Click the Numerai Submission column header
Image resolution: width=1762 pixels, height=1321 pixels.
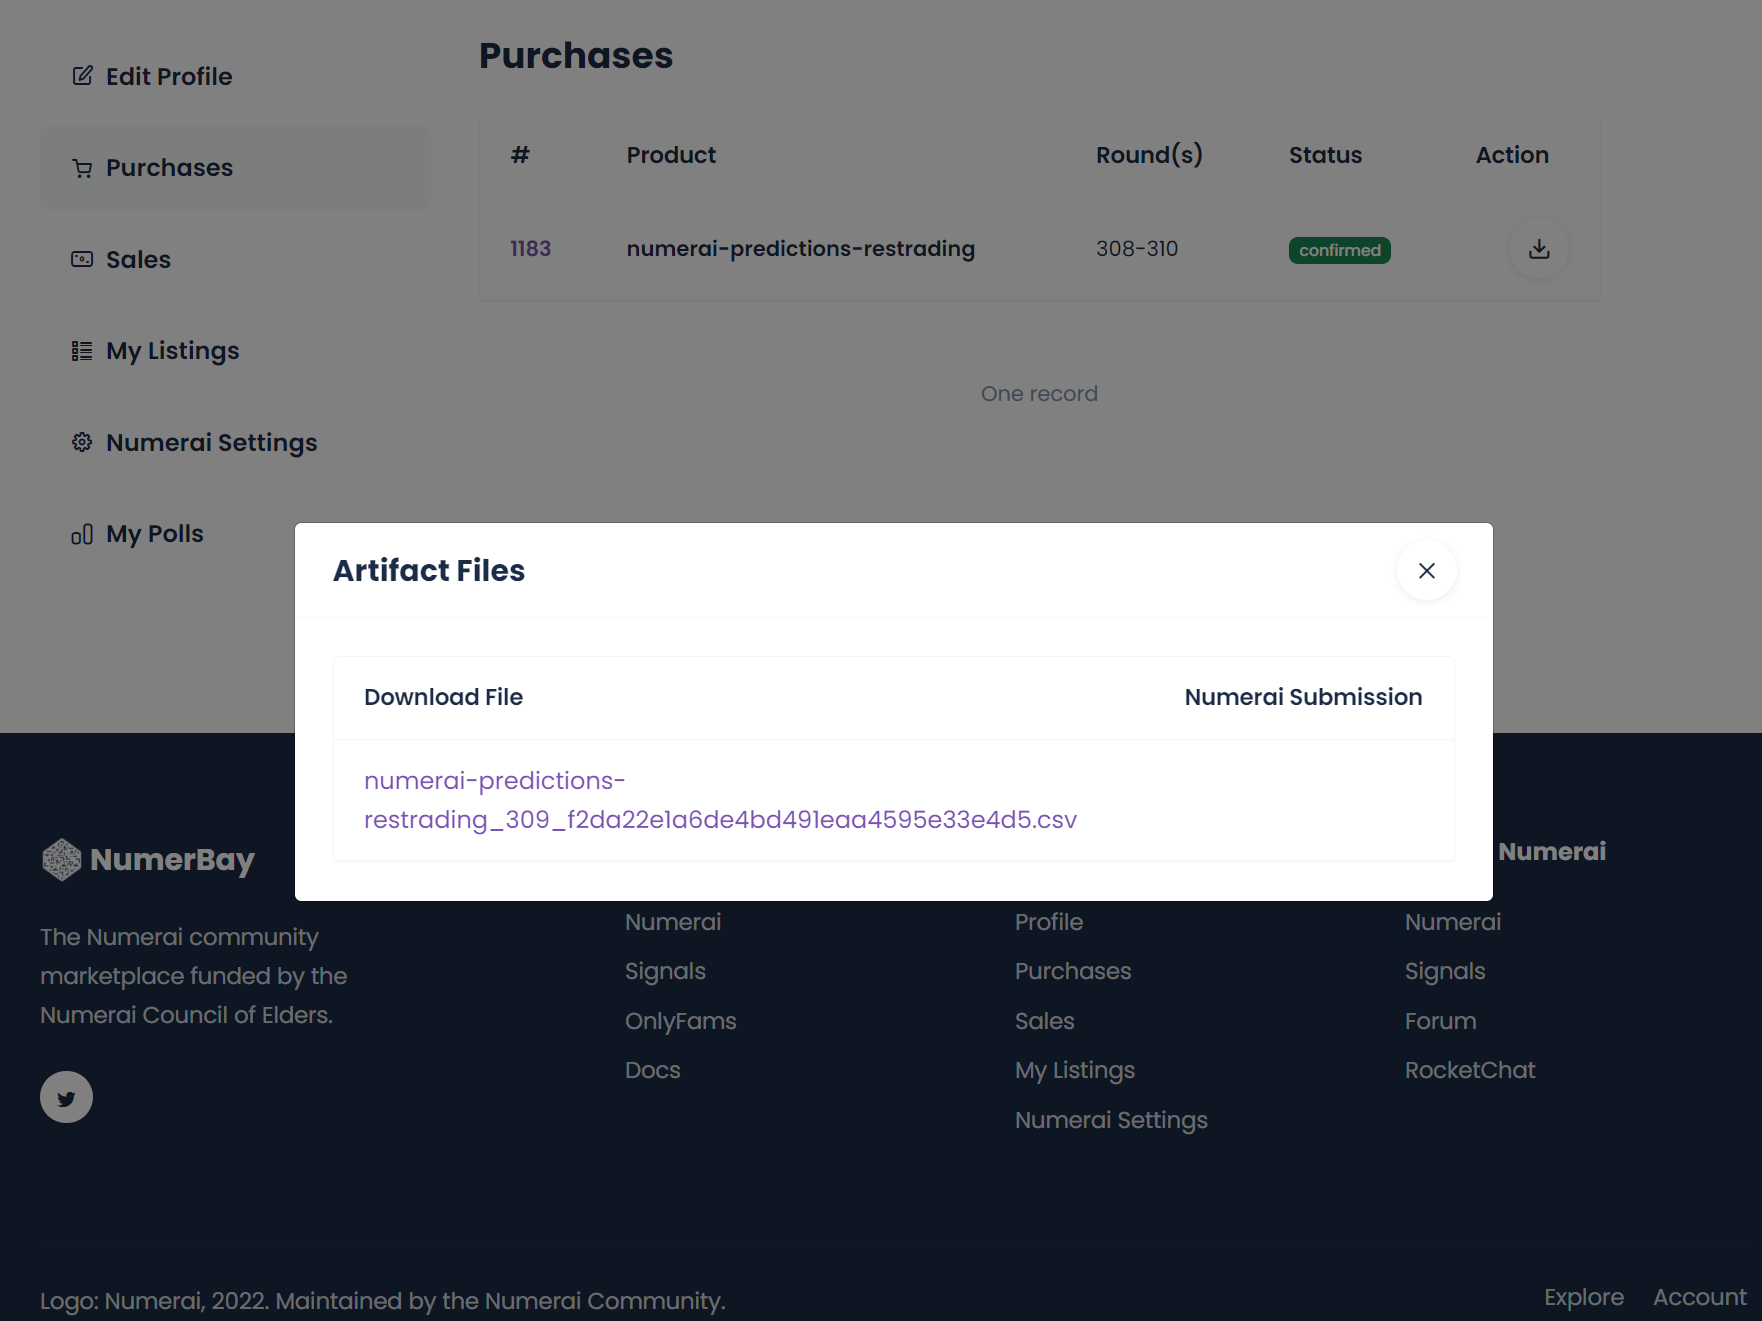pyautogui.click(x=1303, y=697)
